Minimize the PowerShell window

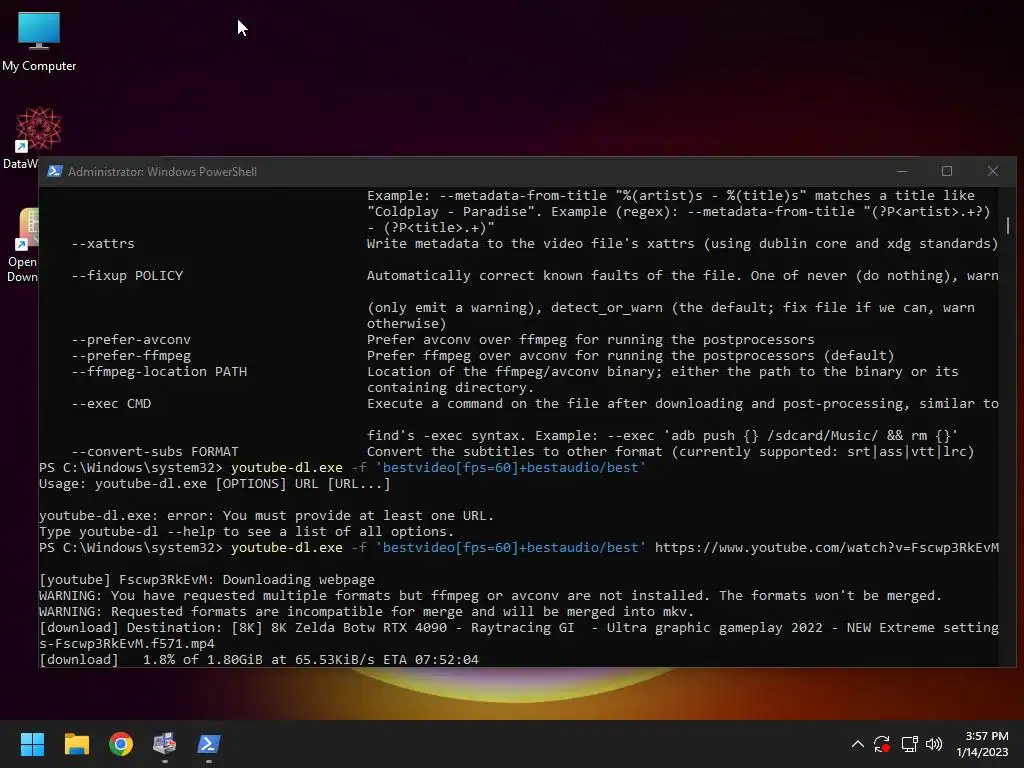(902, 171)
